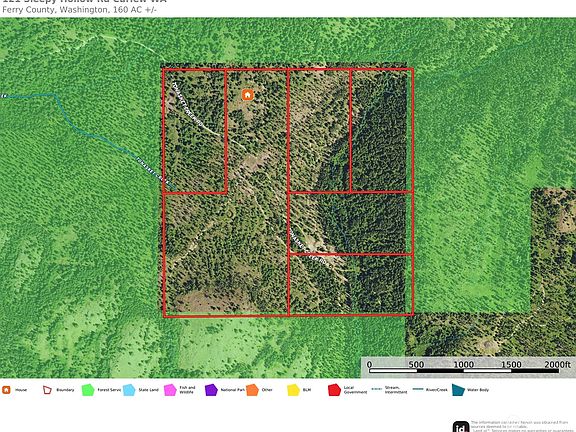Click the 'State Land' legend label
Screen dimensions: 576x432
point(148,390)
